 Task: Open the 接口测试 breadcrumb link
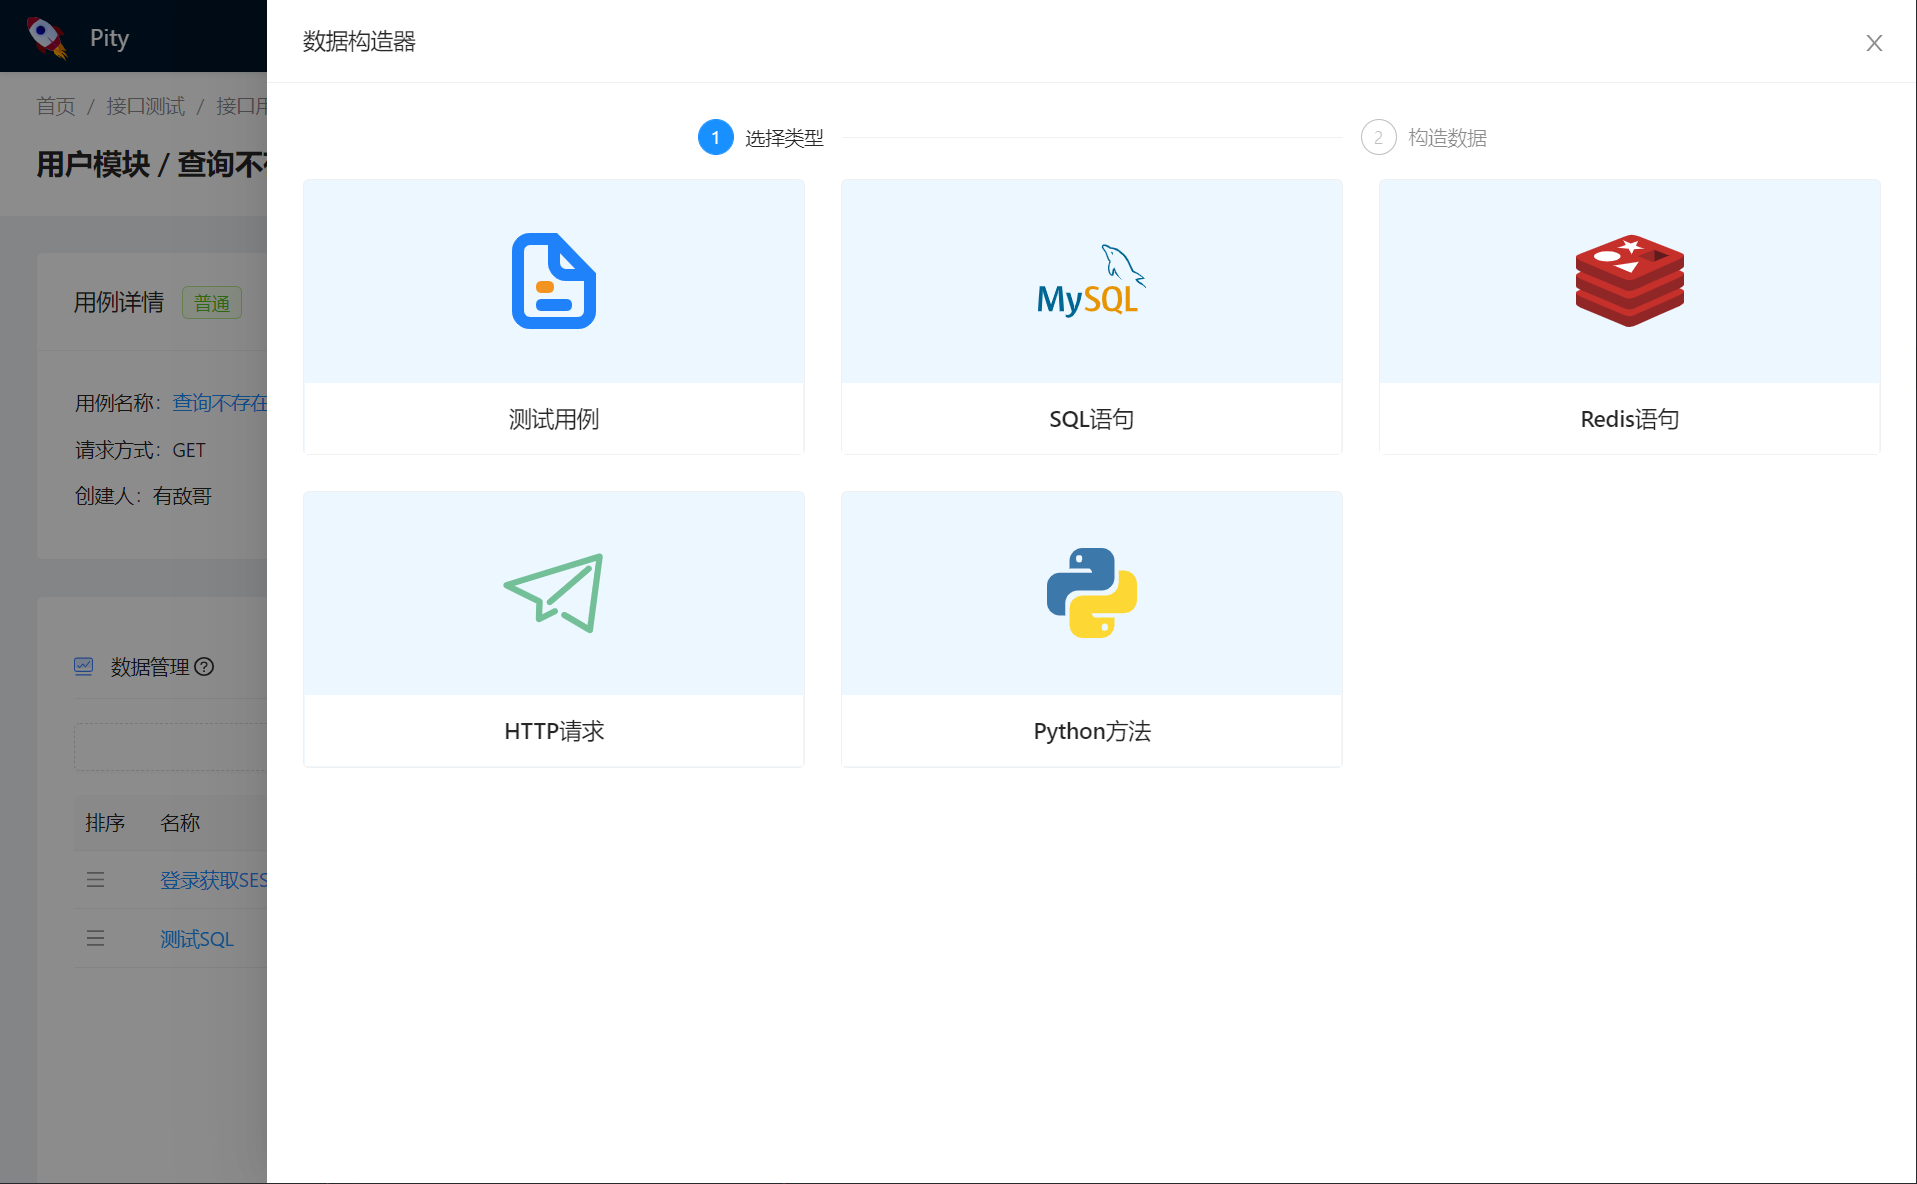(145, 106)
